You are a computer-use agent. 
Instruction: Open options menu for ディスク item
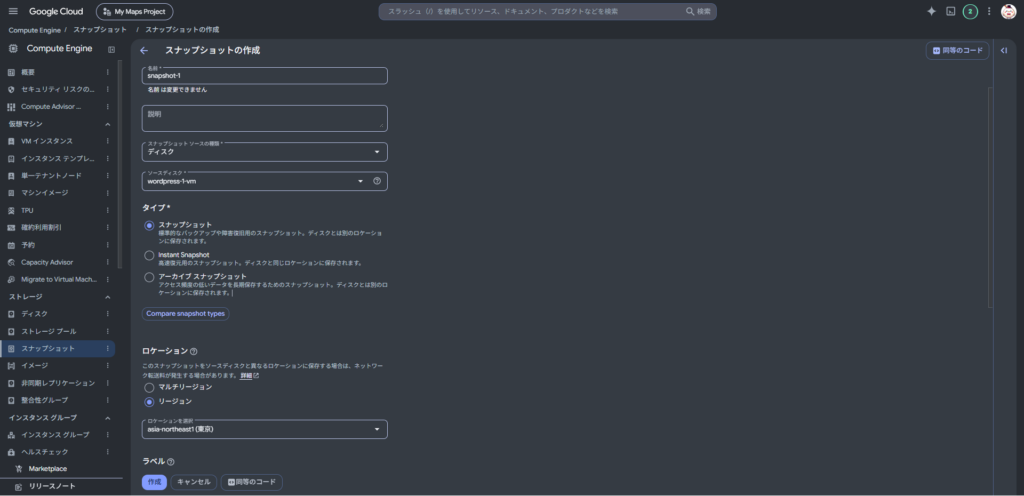tap(108, 314)
